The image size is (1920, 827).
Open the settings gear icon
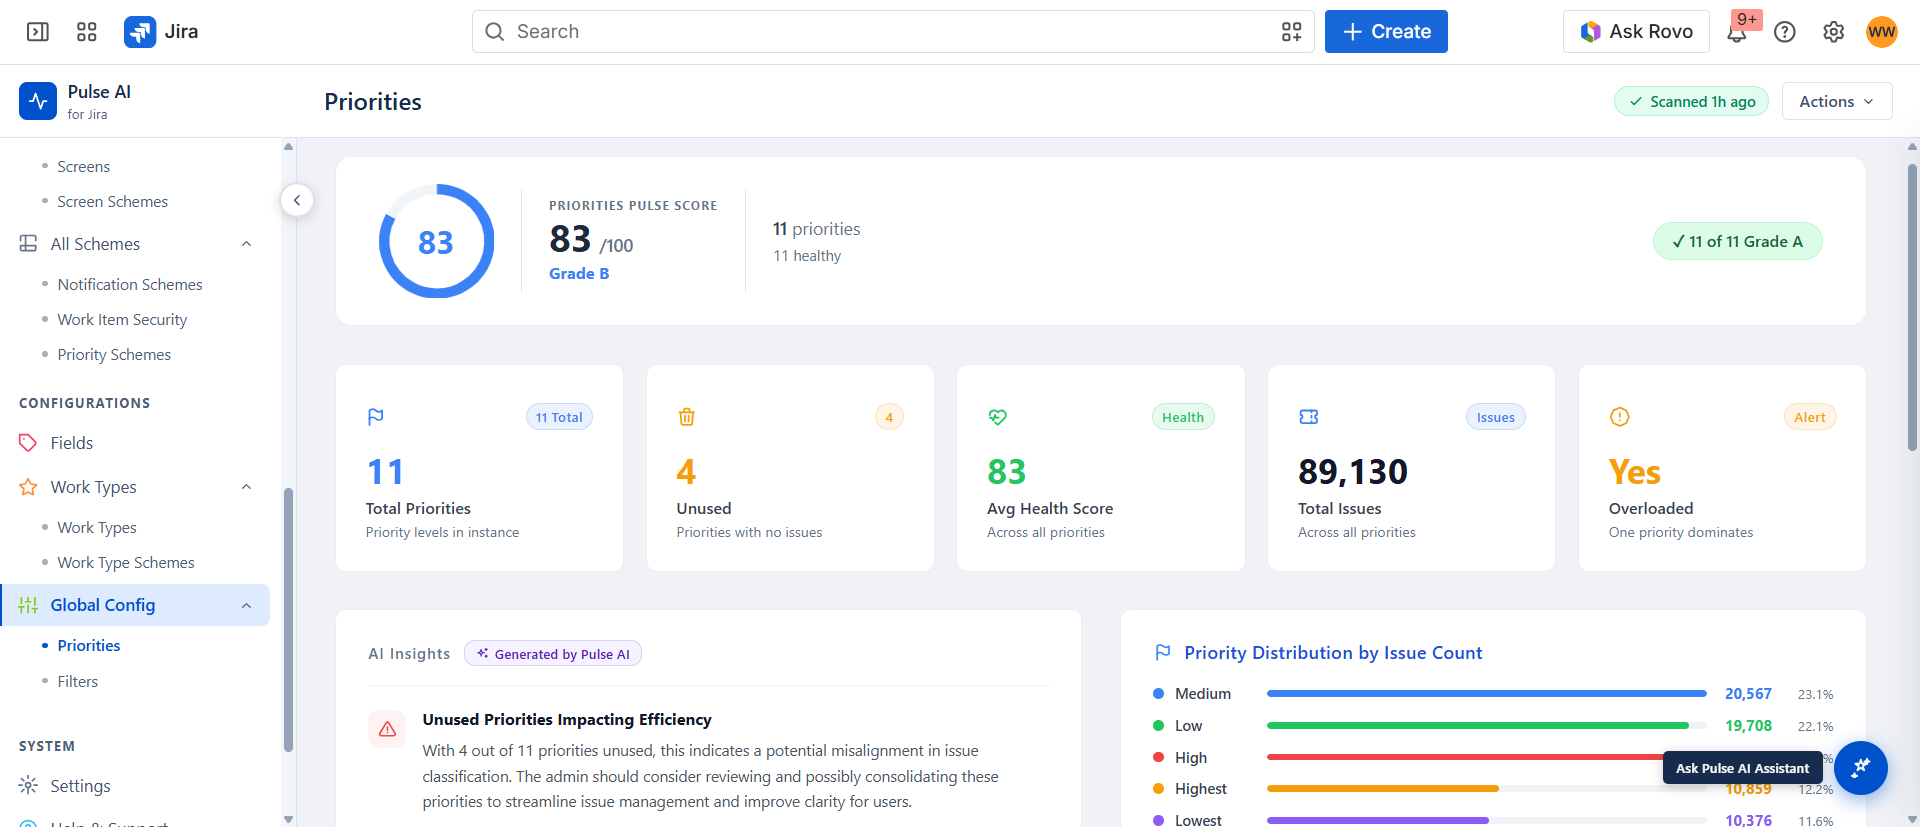pos(1833,32)
